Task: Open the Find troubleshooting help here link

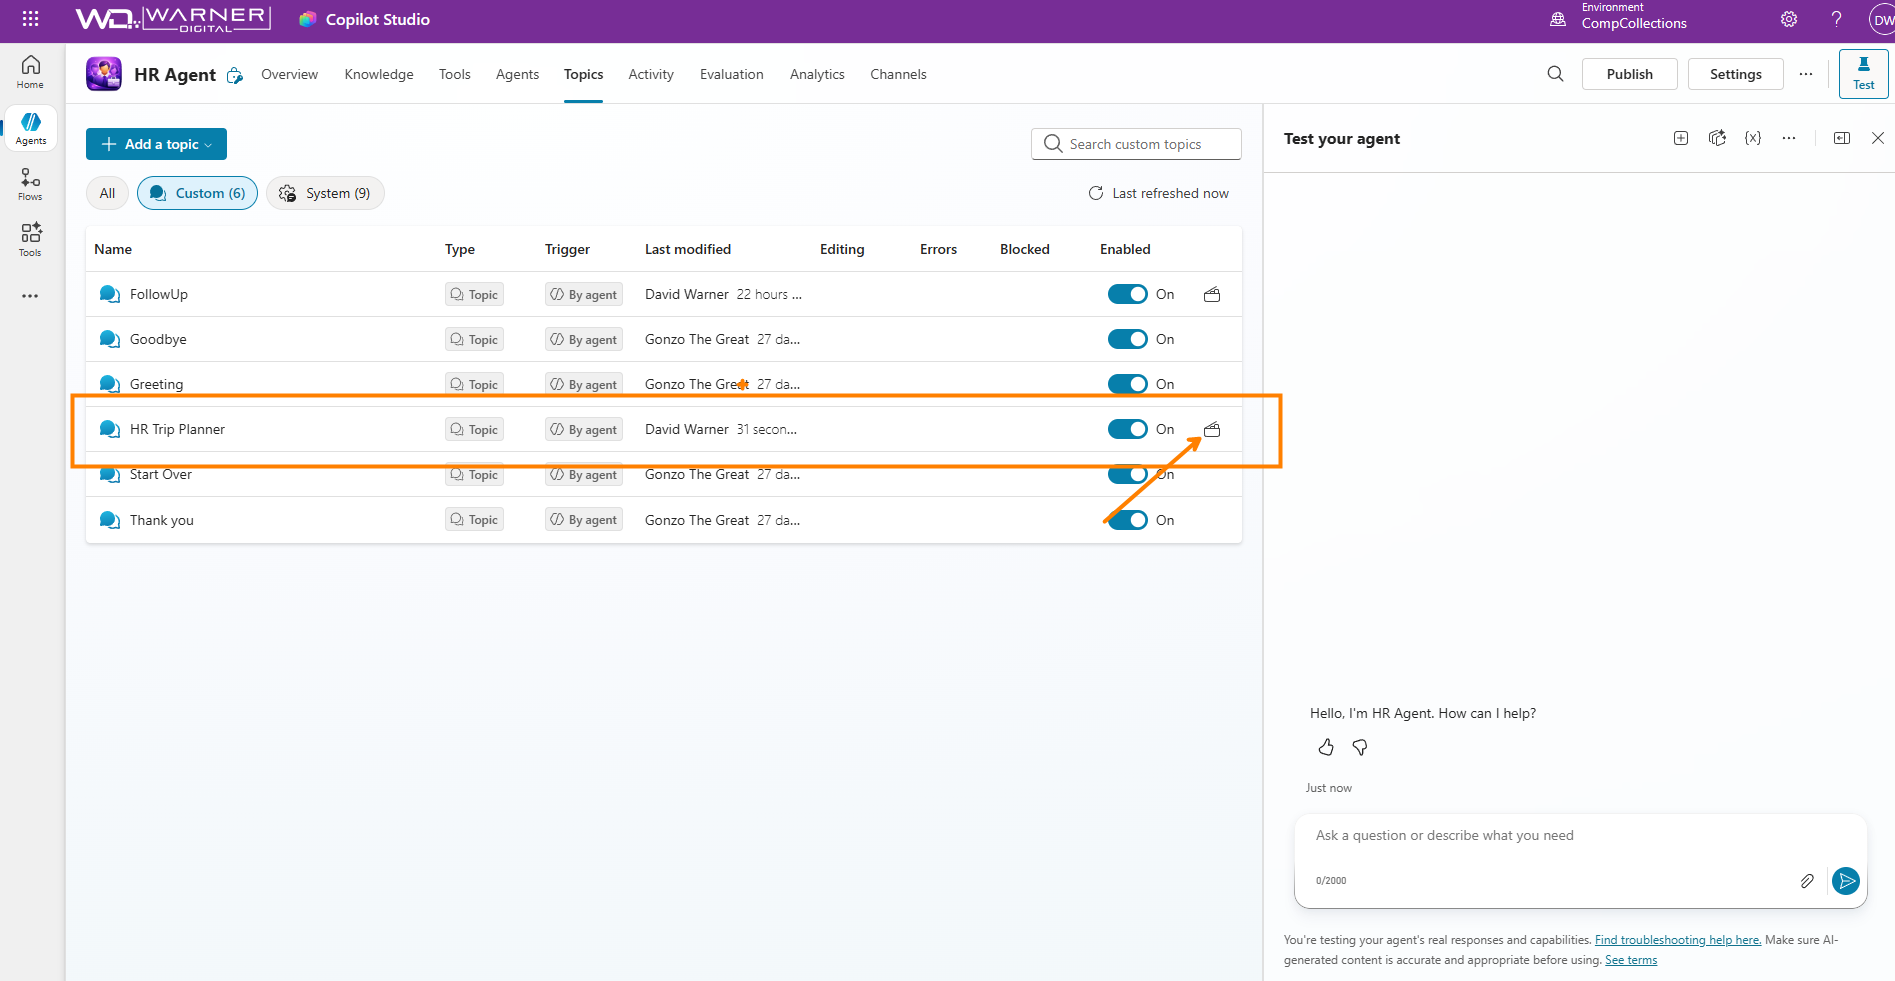Action: 1677,940
